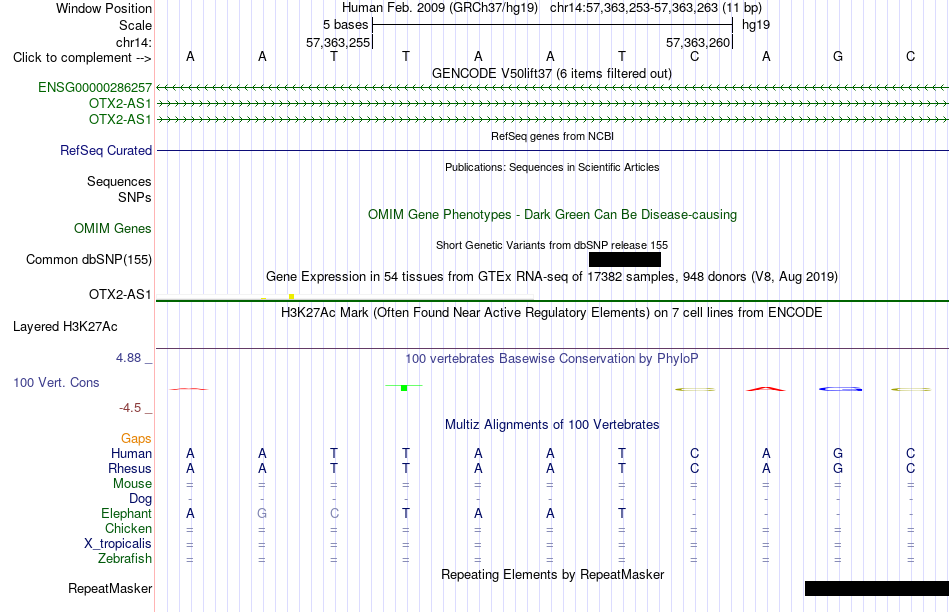Click the H3K27Ac Mark track title

coord(551,313)
